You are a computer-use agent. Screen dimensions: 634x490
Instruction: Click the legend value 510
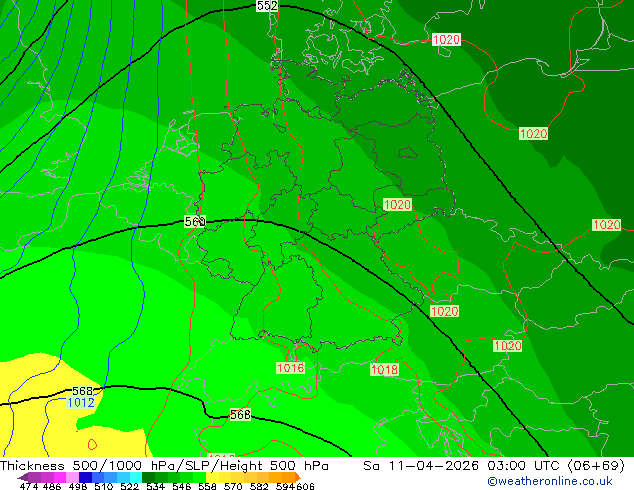click(104, 486)
